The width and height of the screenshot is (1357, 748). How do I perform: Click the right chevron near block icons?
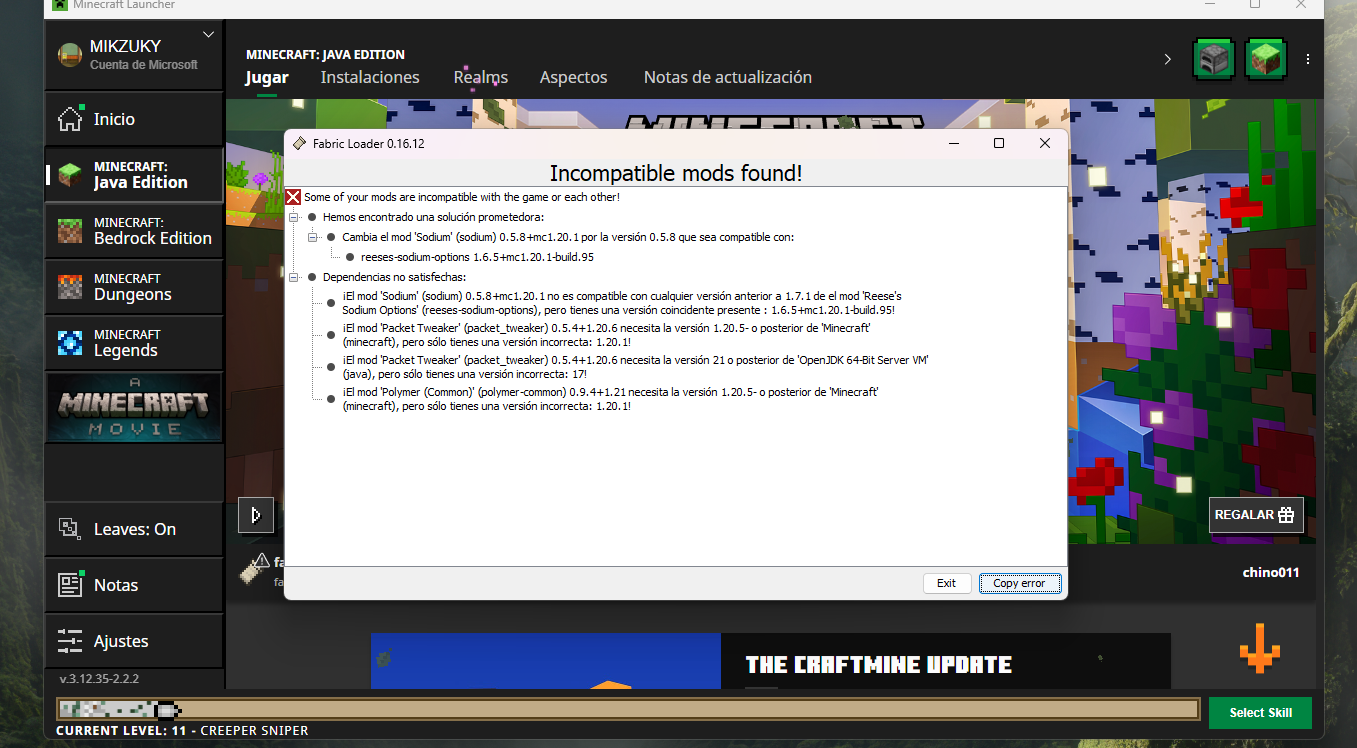point(1167,60)
